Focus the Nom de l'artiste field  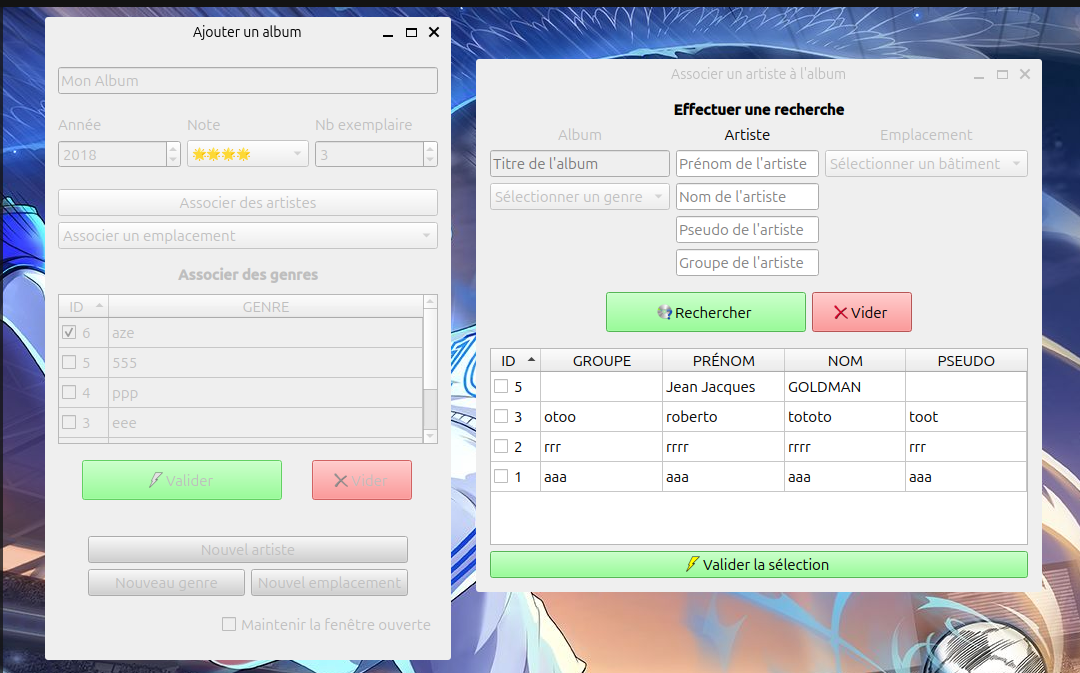click(747, 197)
